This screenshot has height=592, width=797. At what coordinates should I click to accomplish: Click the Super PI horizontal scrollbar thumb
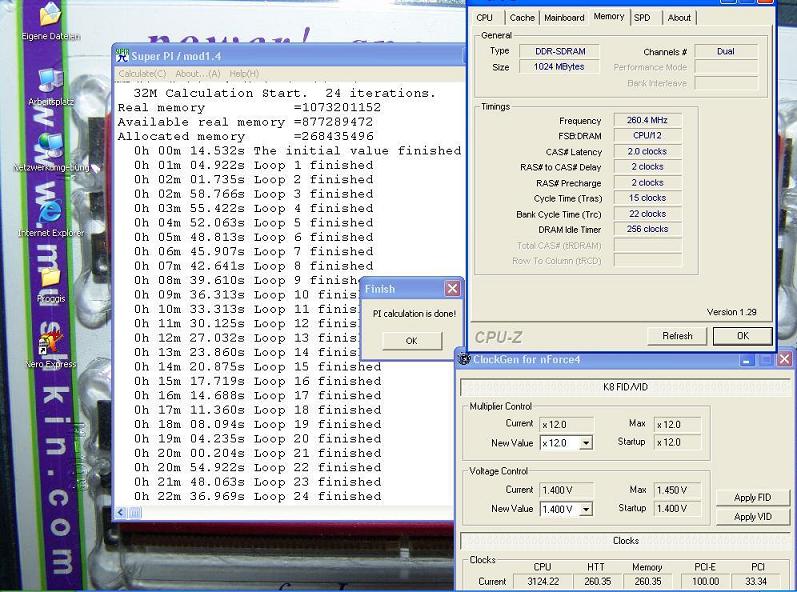pos(135,513)
